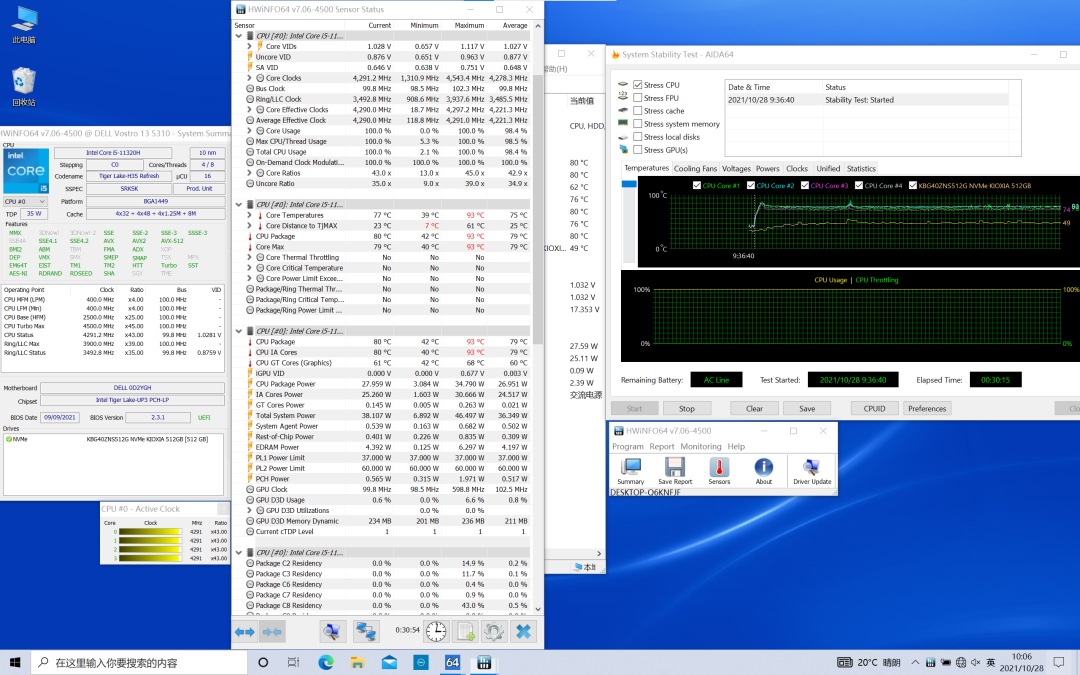Image resolution: width=1080 pixels, height=675 pixels.
Task: Switch to the Cooling Fans tab
Action: (x=695, y=169)
